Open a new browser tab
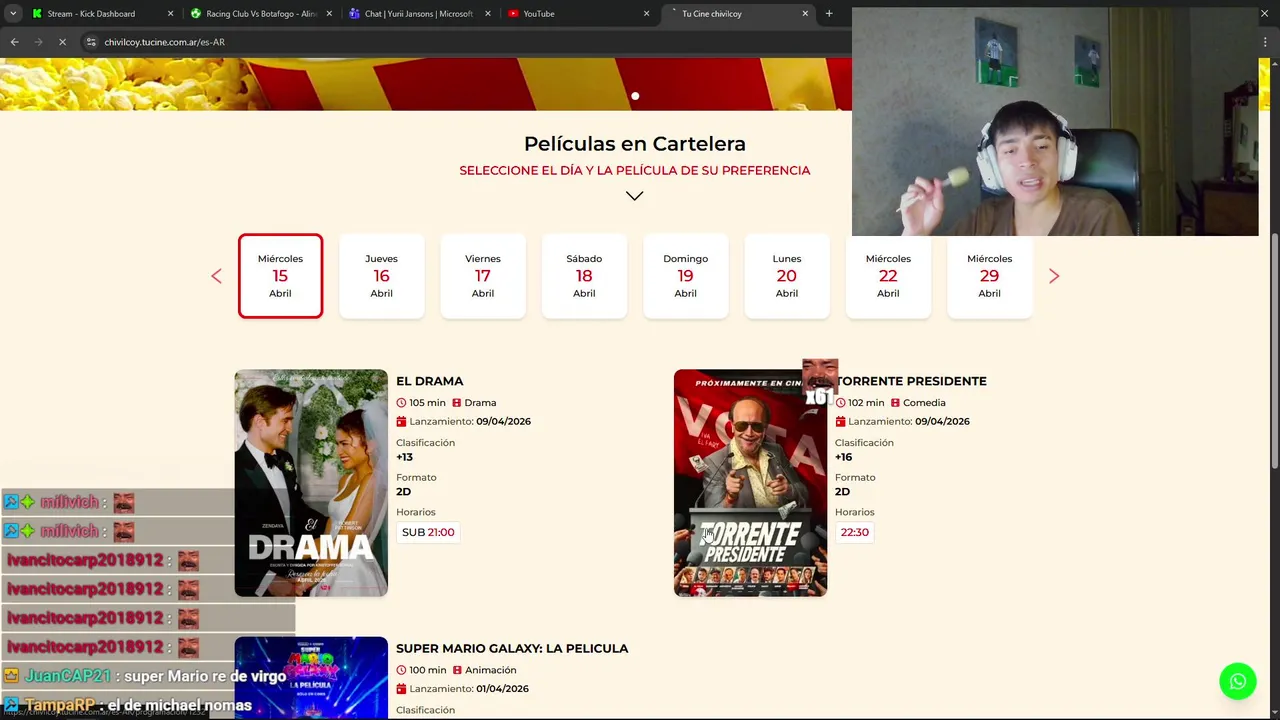Image resolution: width=1280 pixels, height=720 pixels. [829, 14]
